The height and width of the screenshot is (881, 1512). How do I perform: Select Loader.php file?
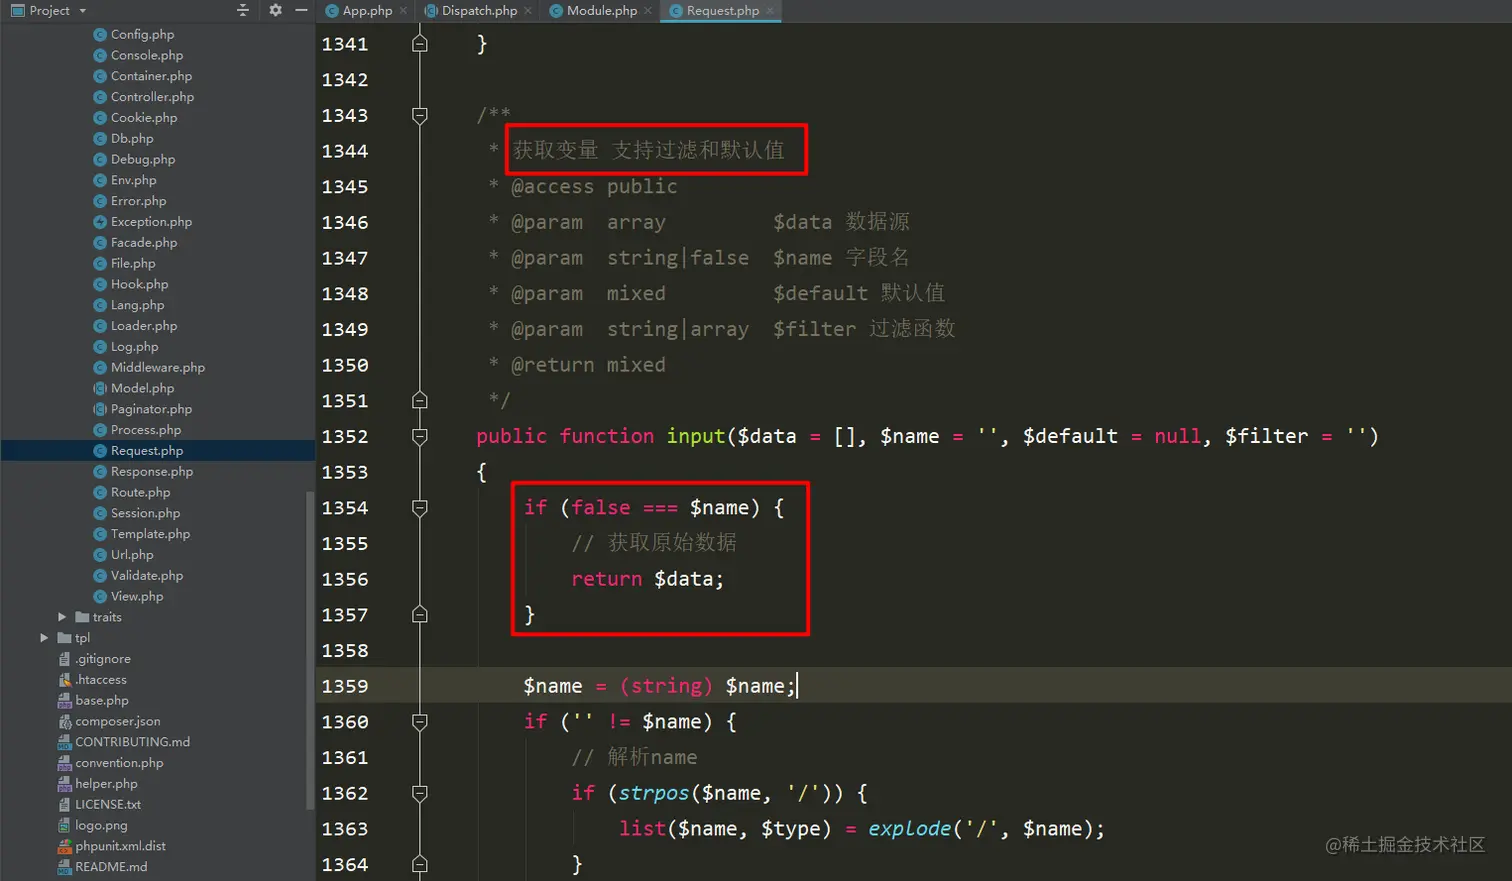point(144,326)
